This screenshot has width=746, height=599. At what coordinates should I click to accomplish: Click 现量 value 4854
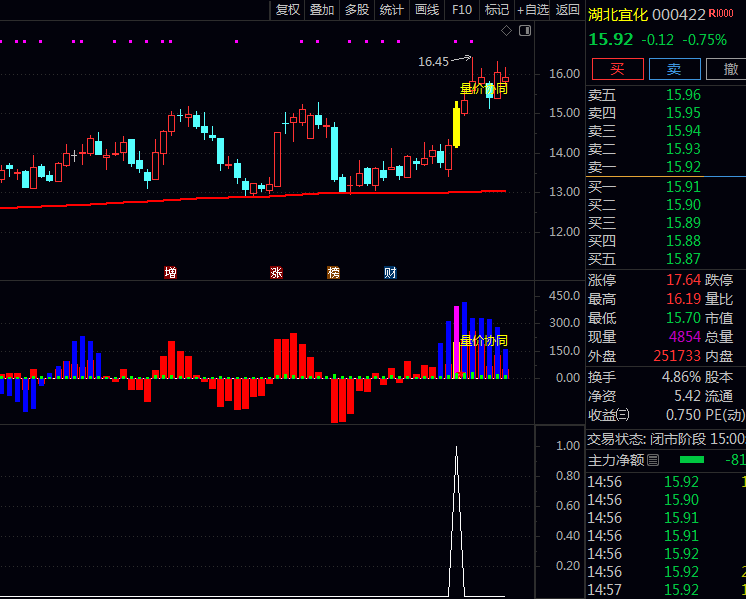pos(685,337)
